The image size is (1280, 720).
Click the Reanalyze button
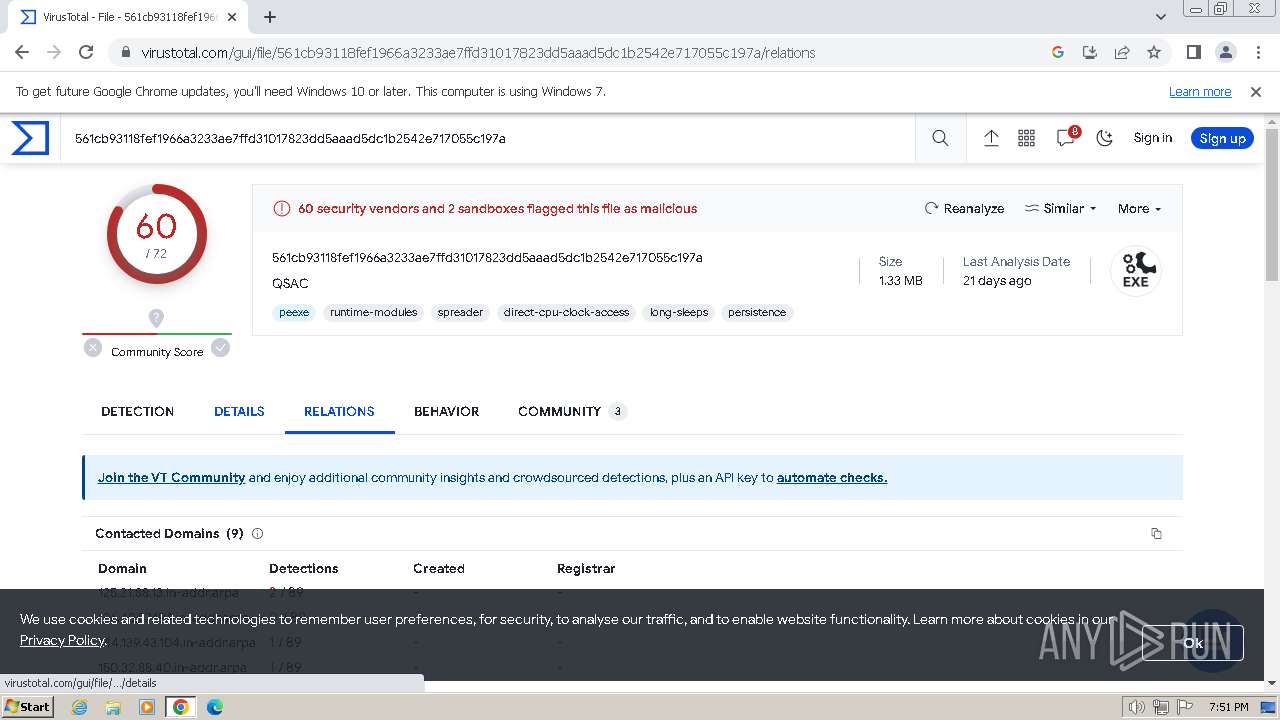coord(964,208)
